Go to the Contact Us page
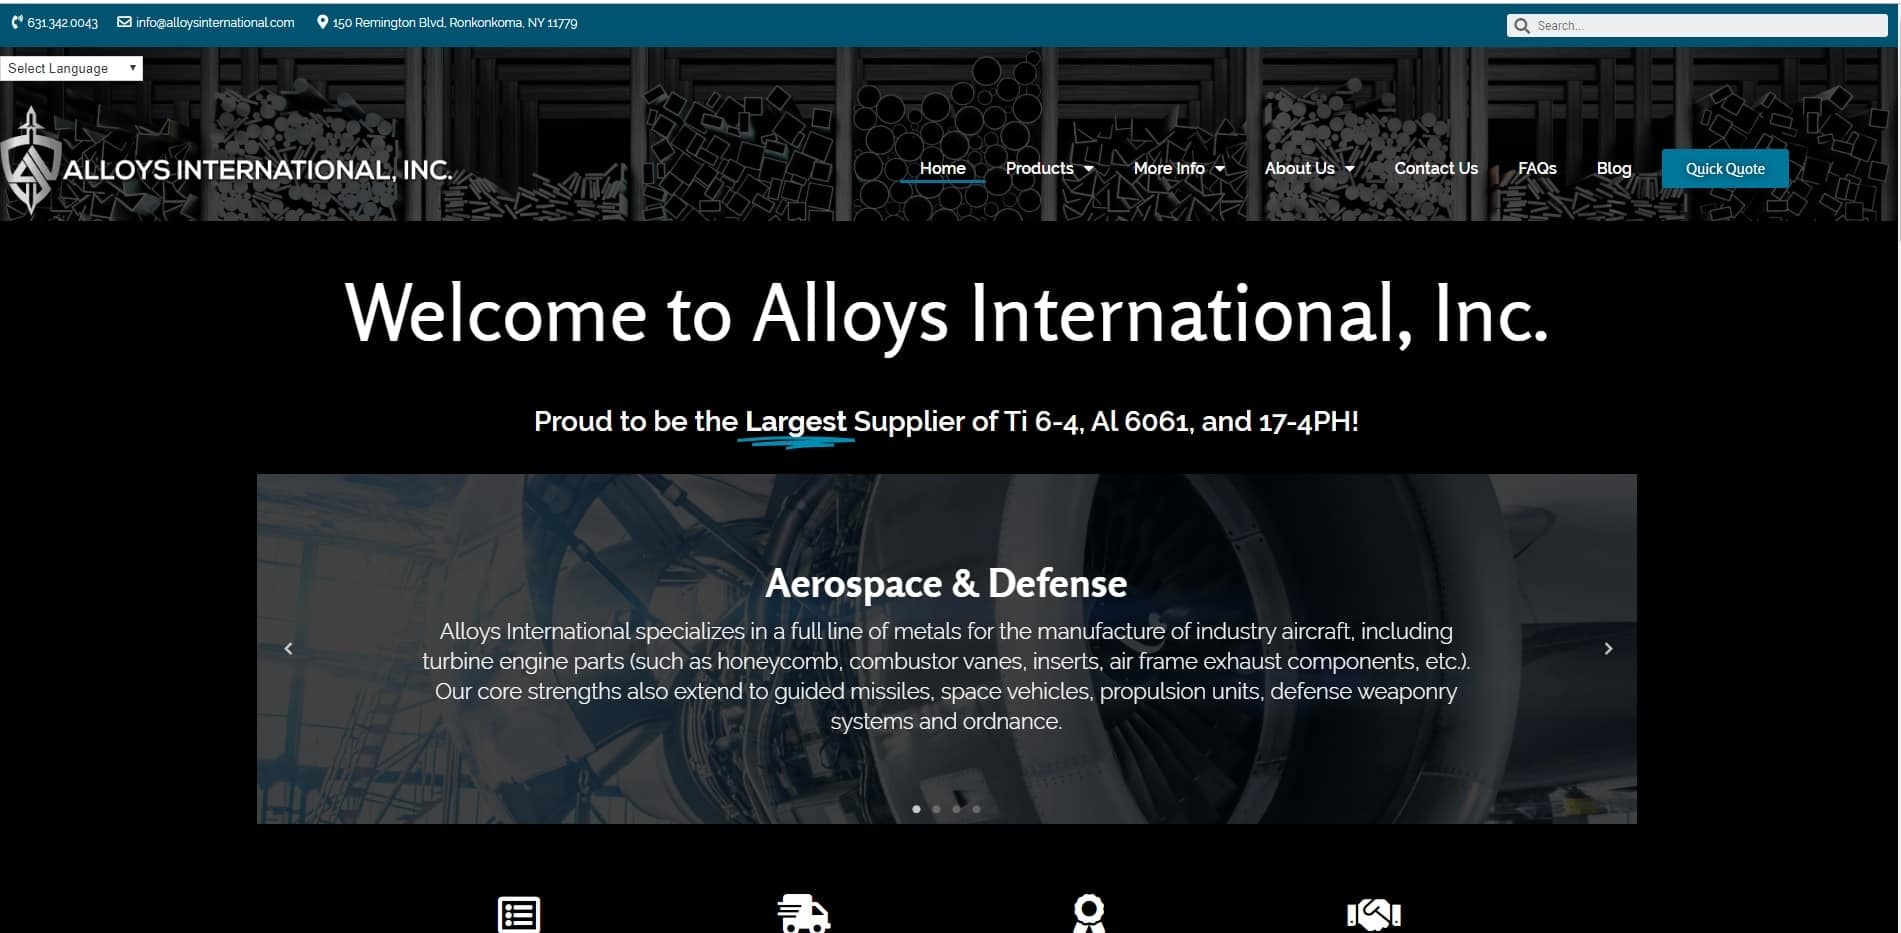Viewport: 1901px width, 933px height. (x=1436, y=168)
